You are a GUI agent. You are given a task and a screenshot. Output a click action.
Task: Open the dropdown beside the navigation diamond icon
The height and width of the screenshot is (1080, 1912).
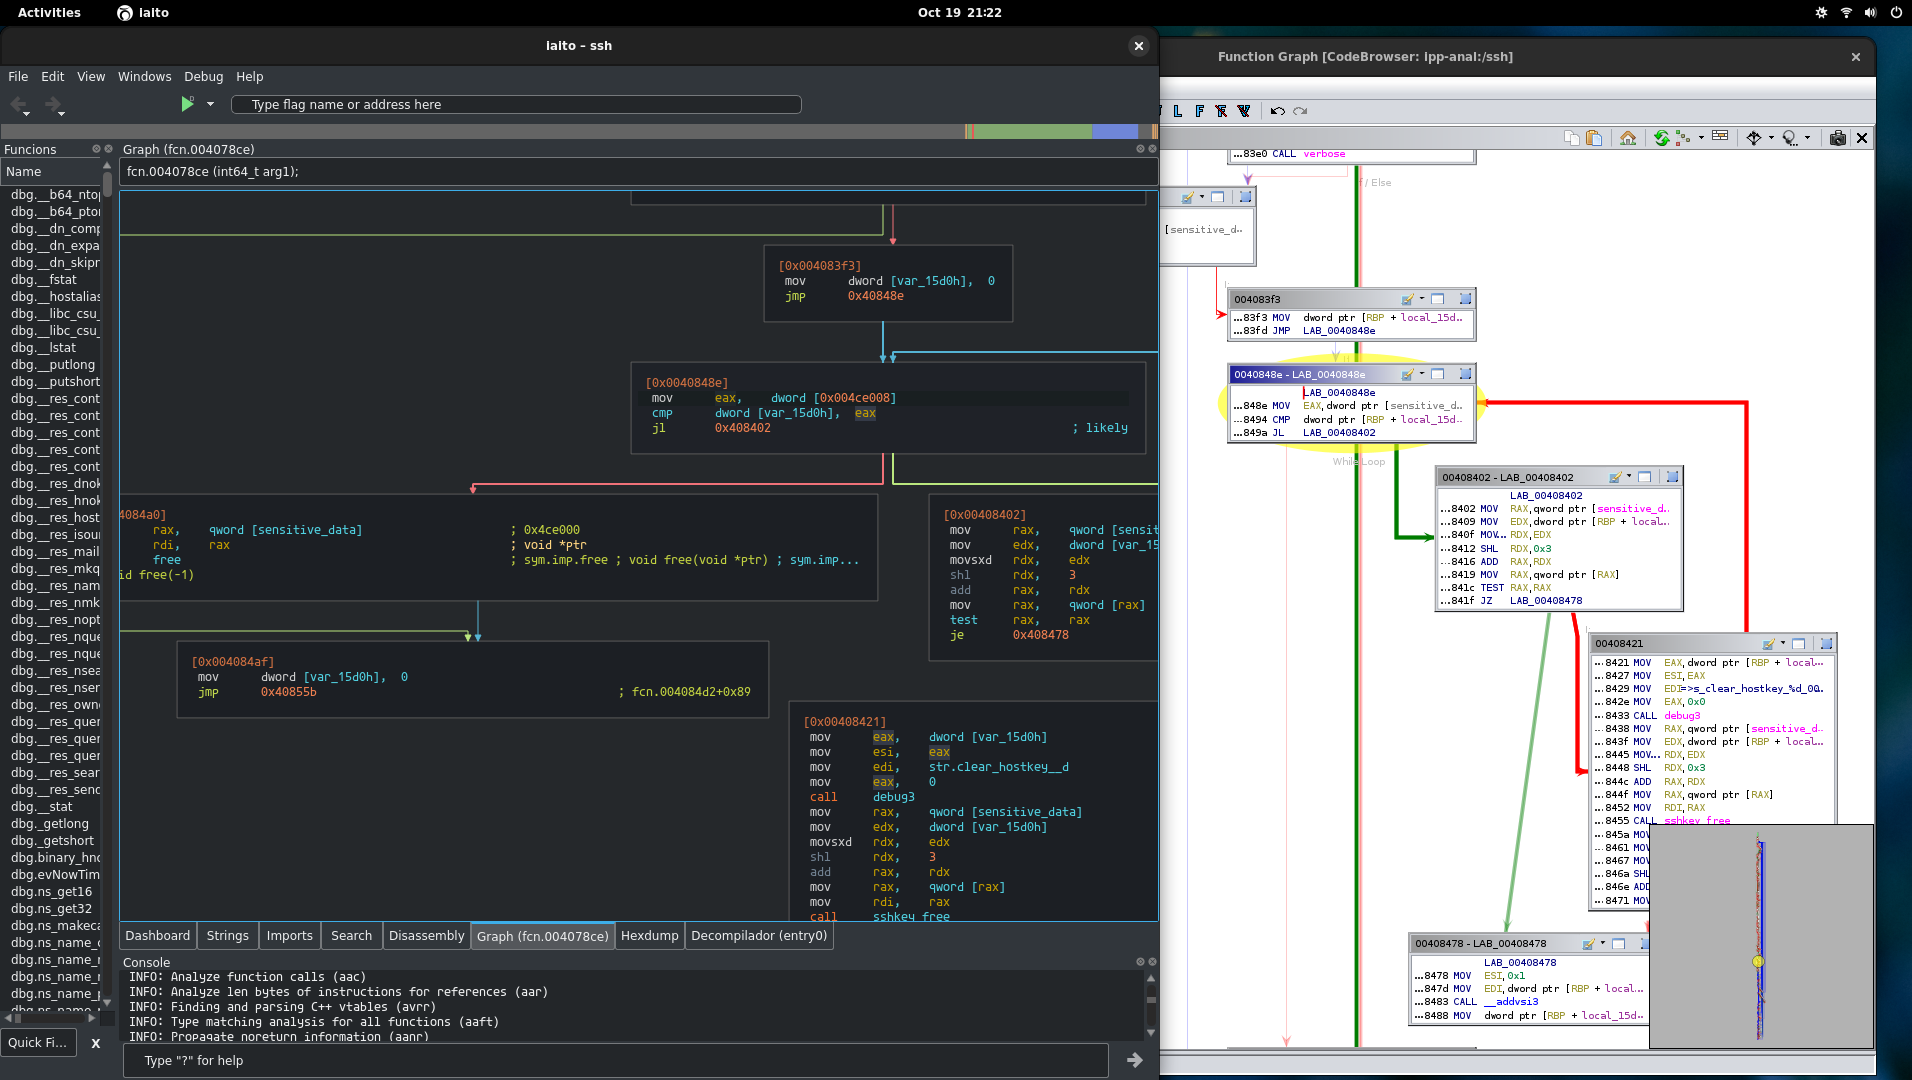1772,138
